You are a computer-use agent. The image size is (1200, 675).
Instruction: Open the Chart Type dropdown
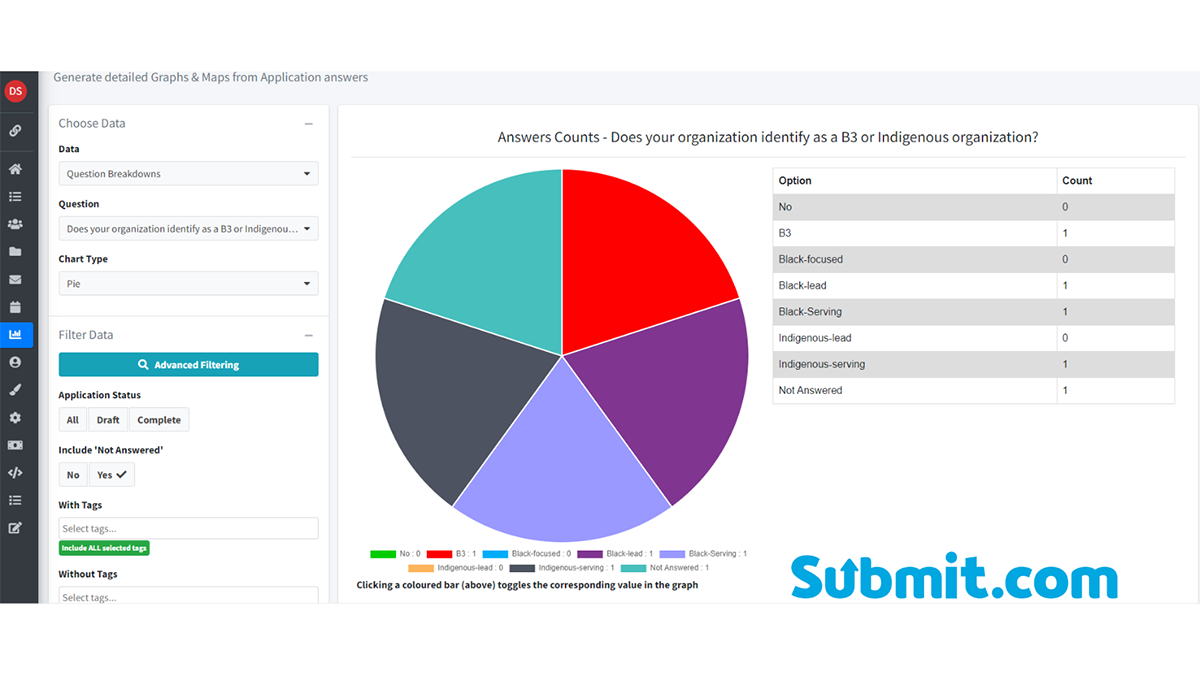(x=188, y=283)
